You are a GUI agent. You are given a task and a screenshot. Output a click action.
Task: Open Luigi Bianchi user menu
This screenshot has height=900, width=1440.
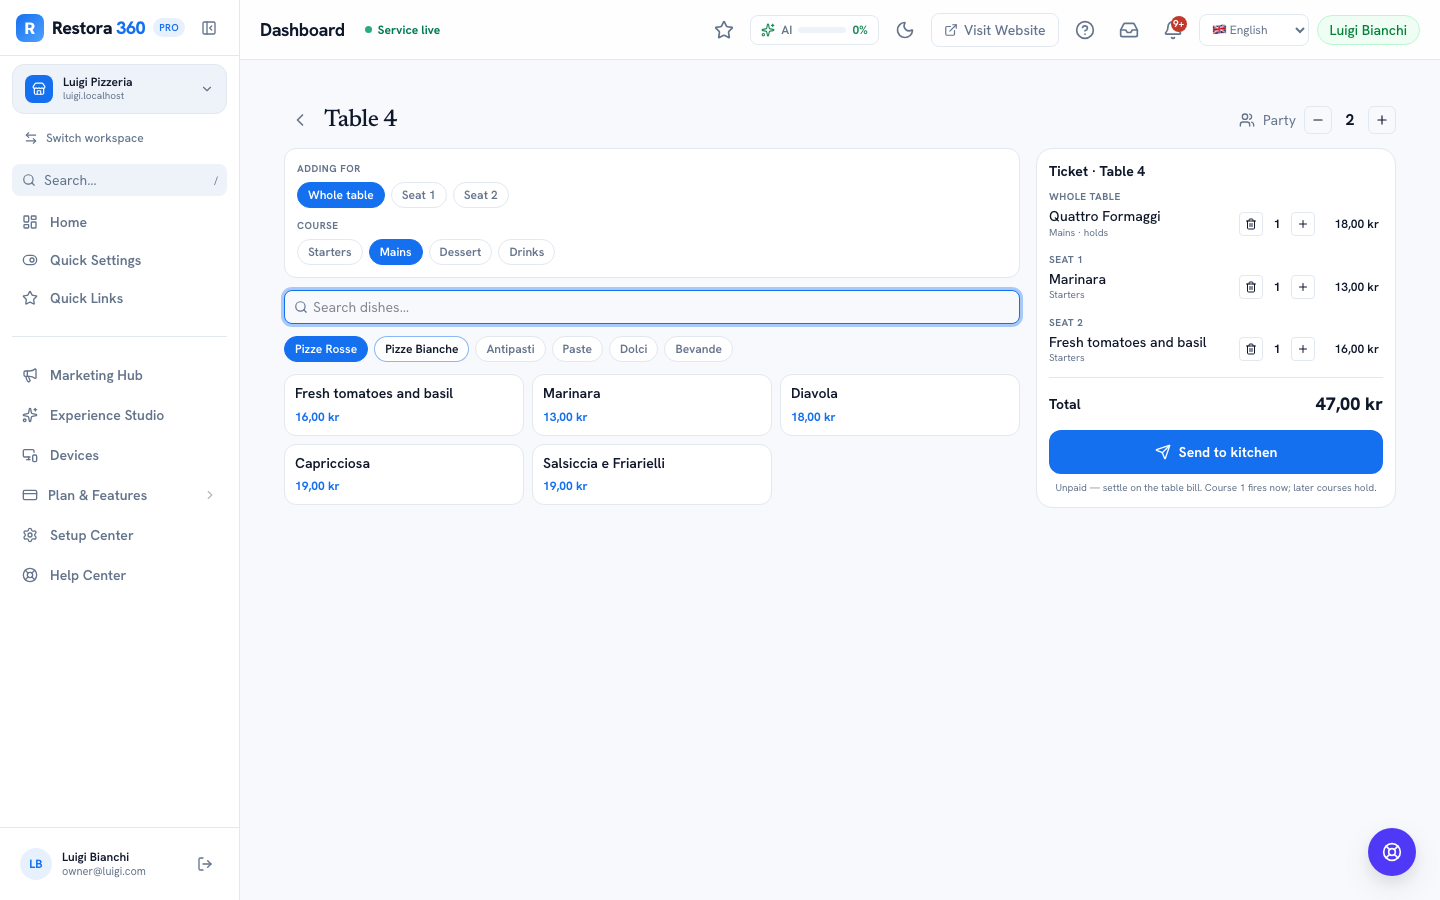[1368, 30]
